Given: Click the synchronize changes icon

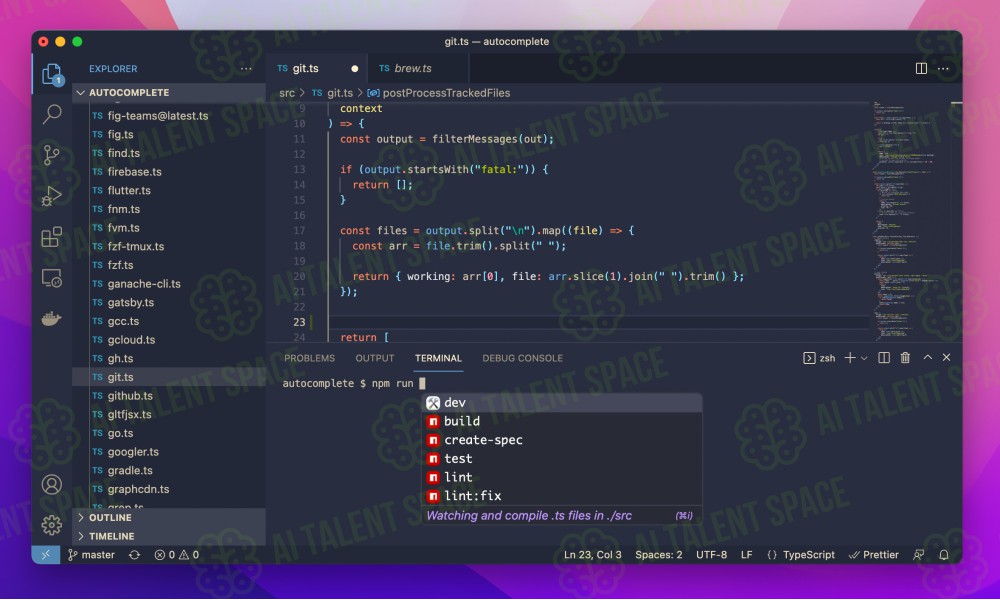Looking at the screenshot, I should [135, 555].
